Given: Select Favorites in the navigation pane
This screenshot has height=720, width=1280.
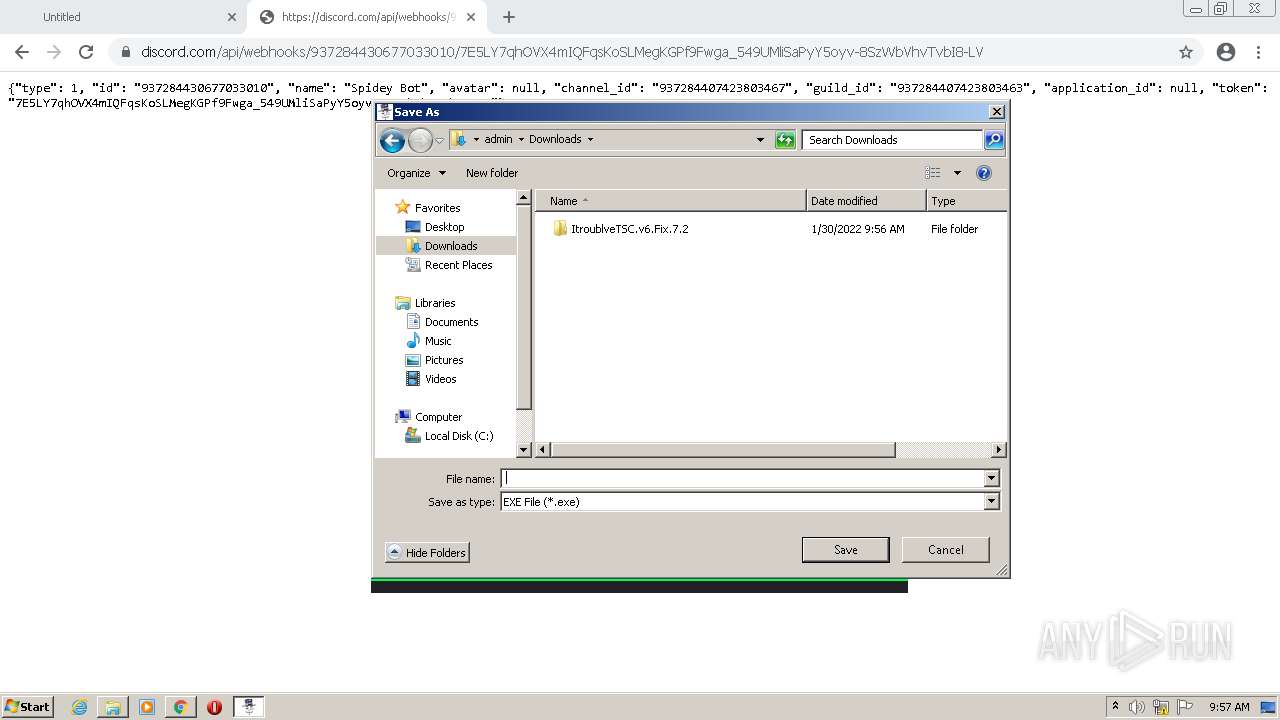Looking at the screenshot, I should 437,208.
